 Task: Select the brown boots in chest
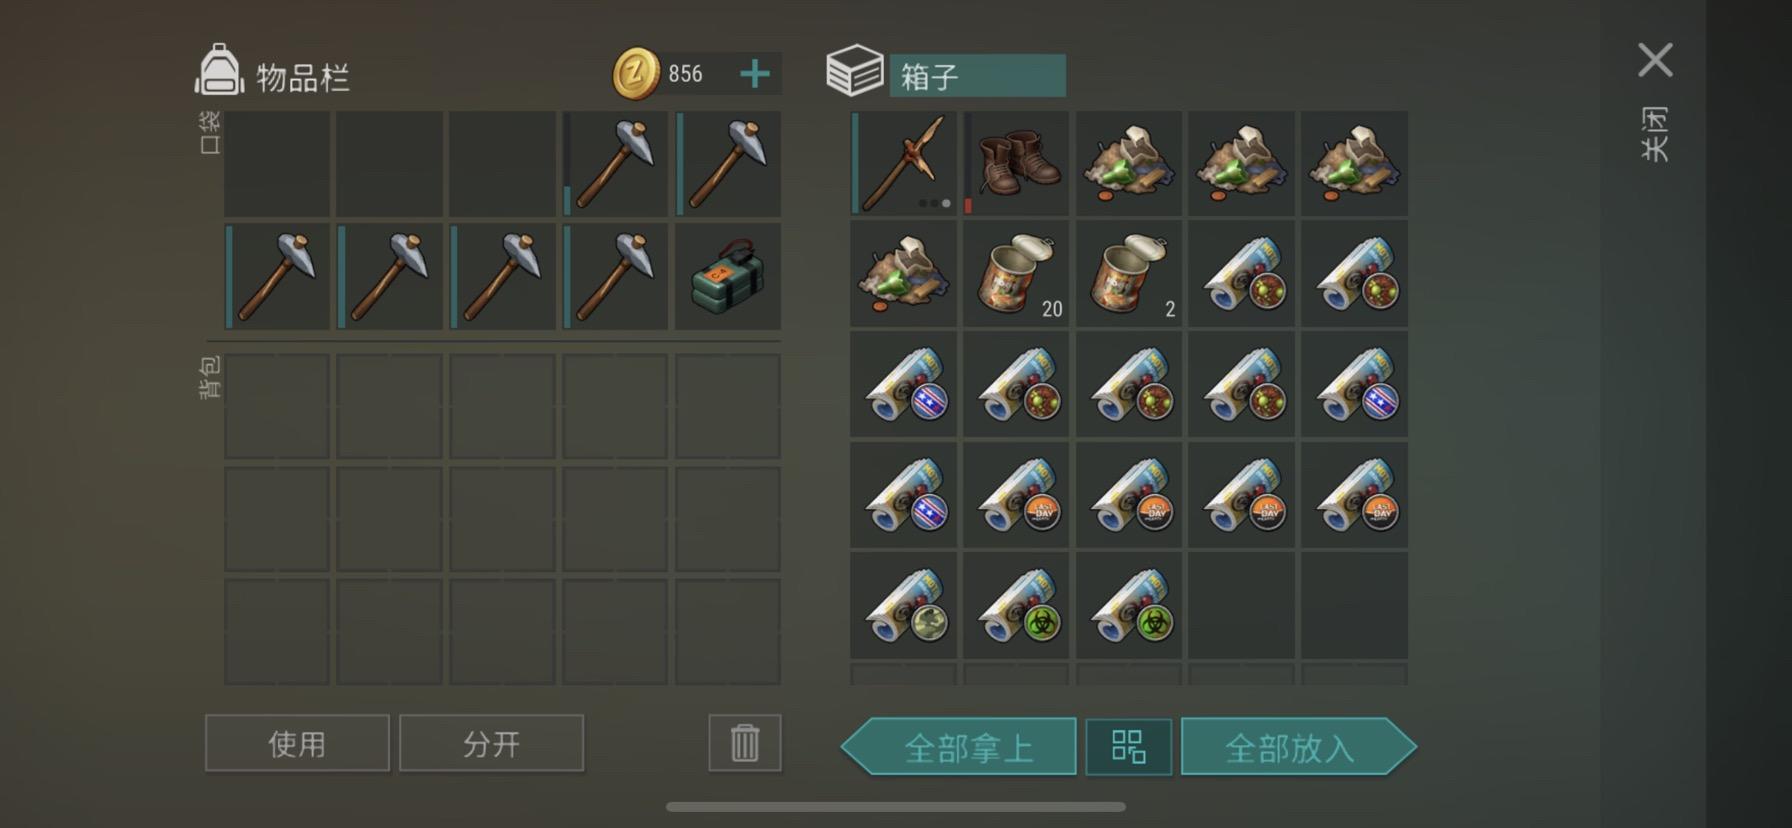pyautogui.click(x=1016, y=164)
